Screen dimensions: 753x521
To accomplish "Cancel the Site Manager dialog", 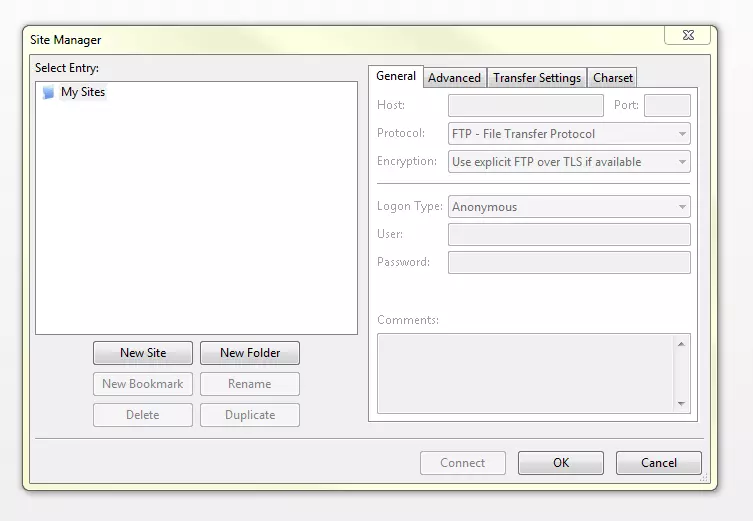I will click(659, 463).
